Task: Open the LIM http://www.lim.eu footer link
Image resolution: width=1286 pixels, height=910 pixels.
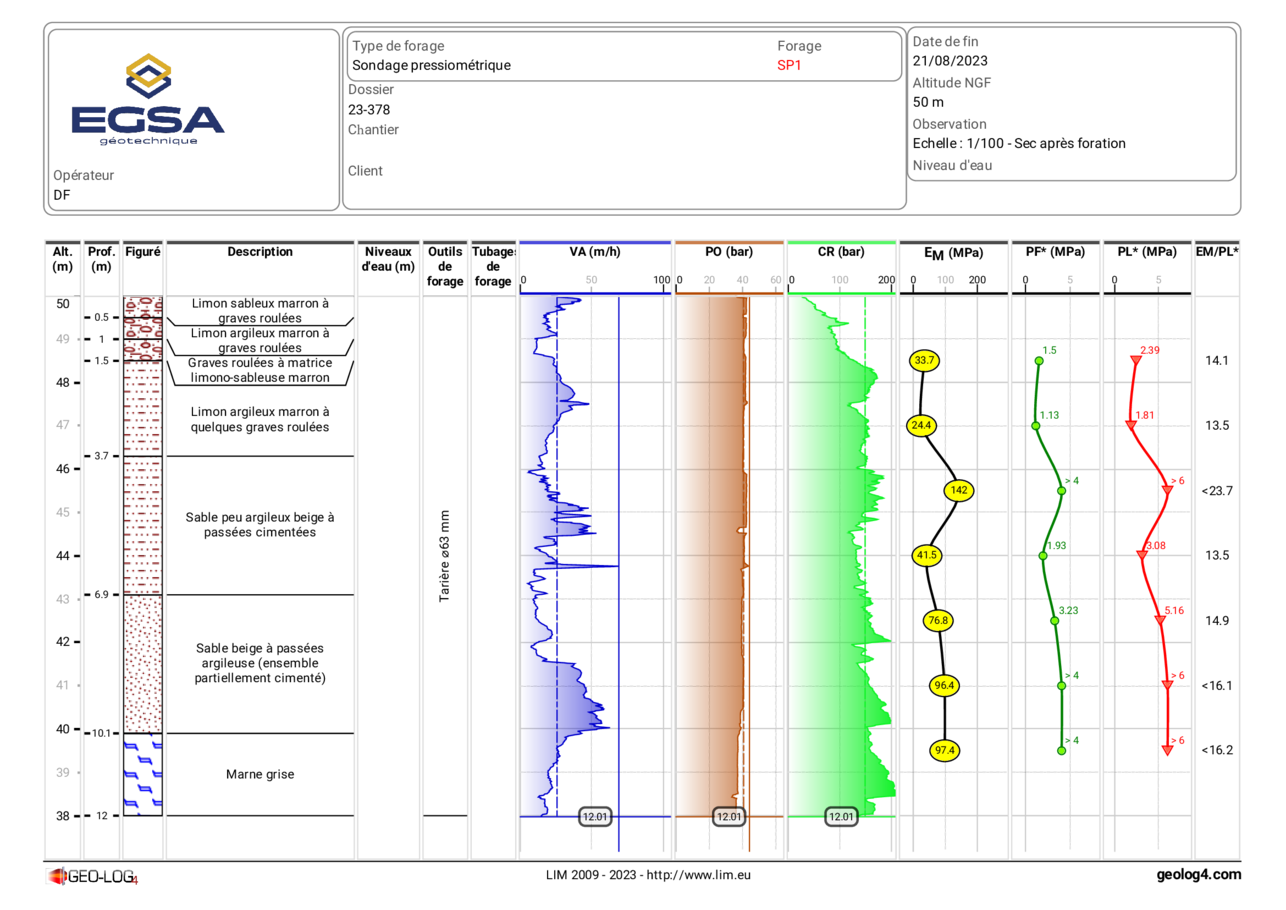Action: (648, 875)
